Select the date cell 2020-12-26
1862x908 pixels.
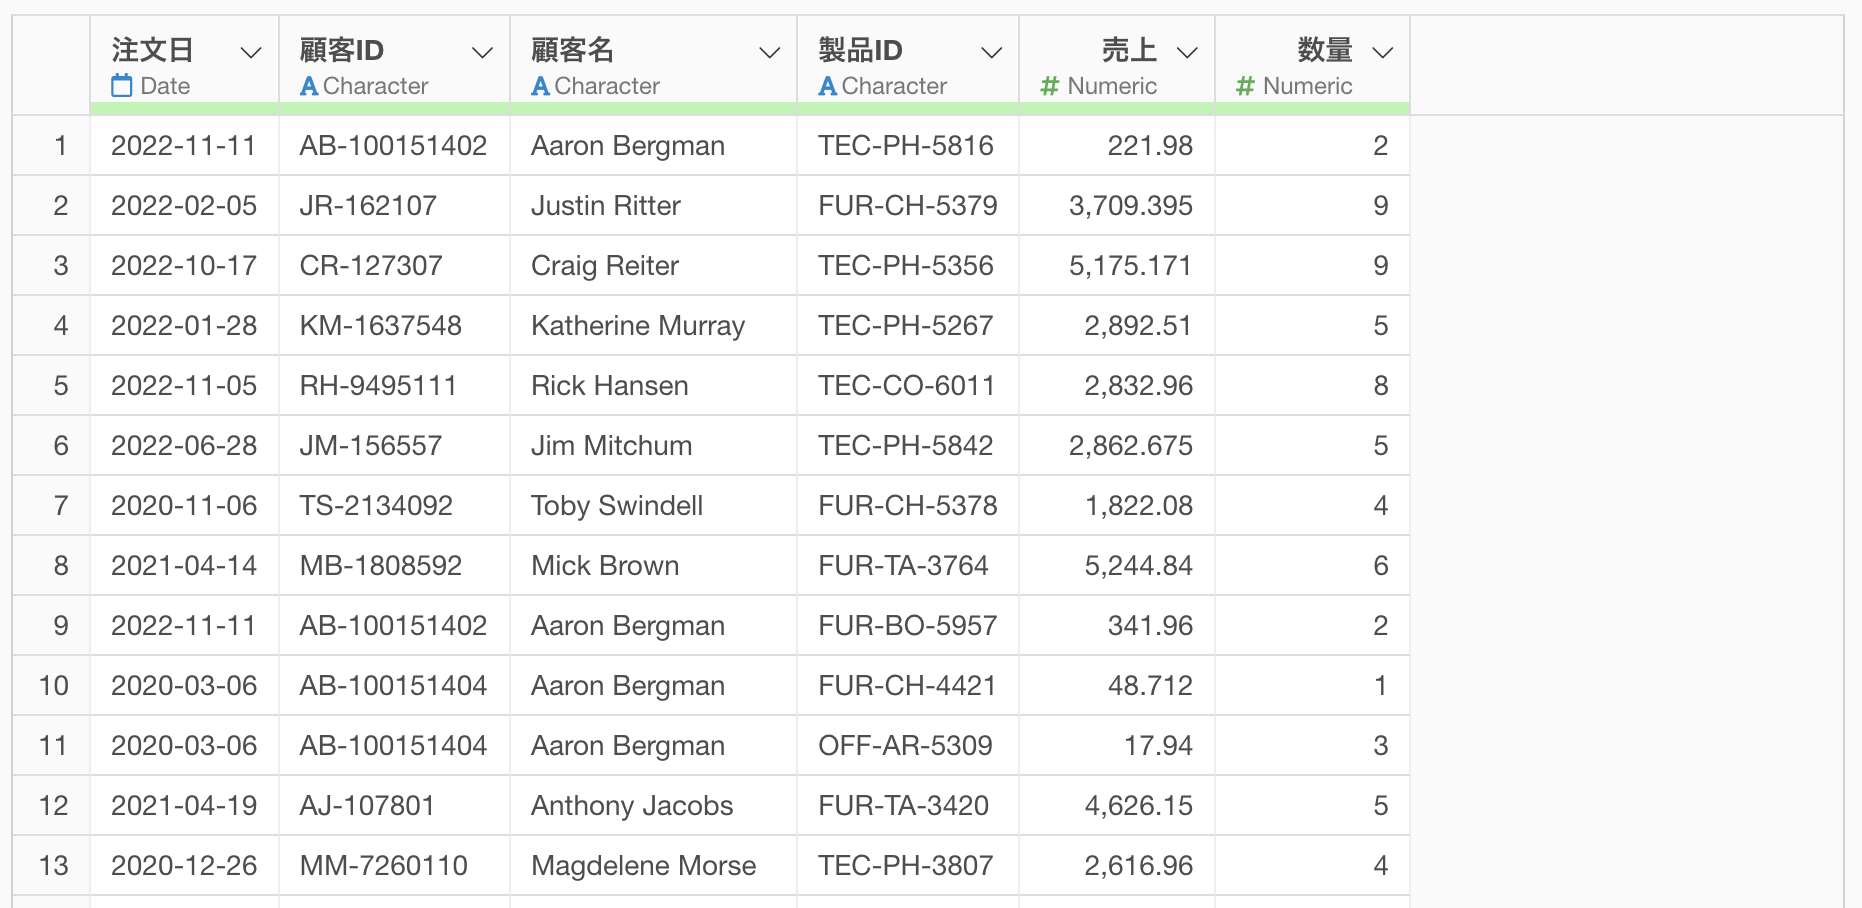(x=184, y=866)
